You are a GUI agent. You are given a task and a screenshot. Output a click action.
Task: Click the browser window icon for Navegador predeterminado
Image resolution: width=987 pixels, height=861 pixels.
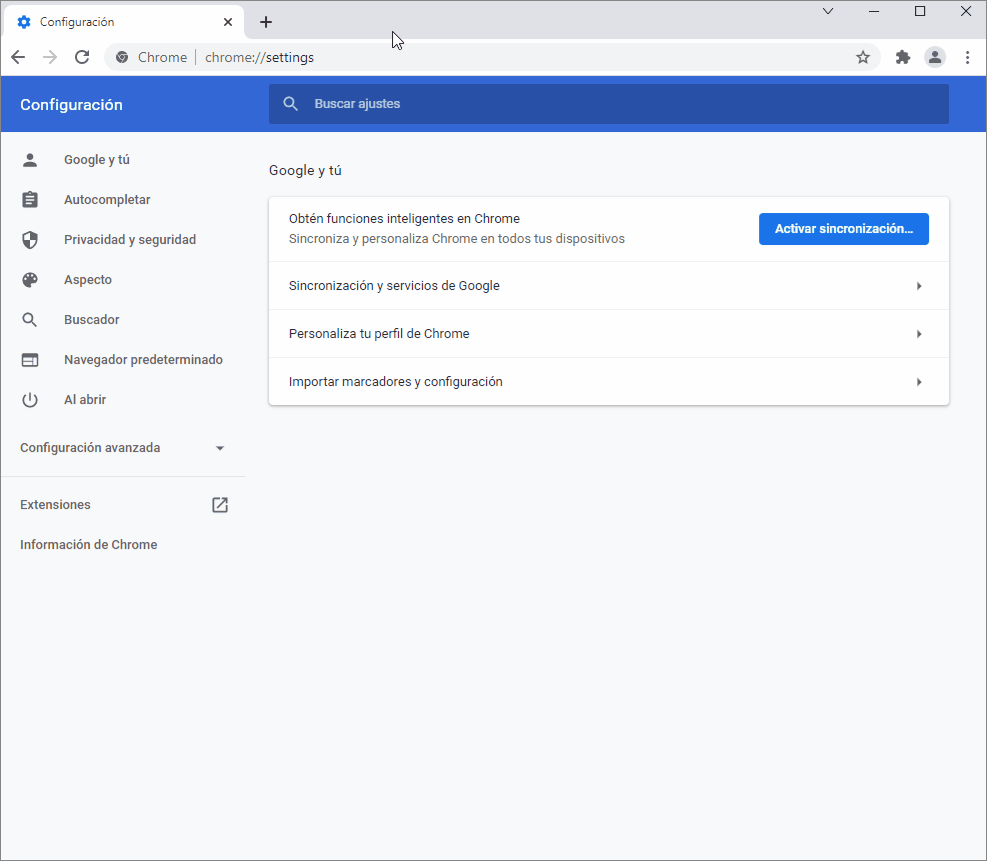click(30, 360)
